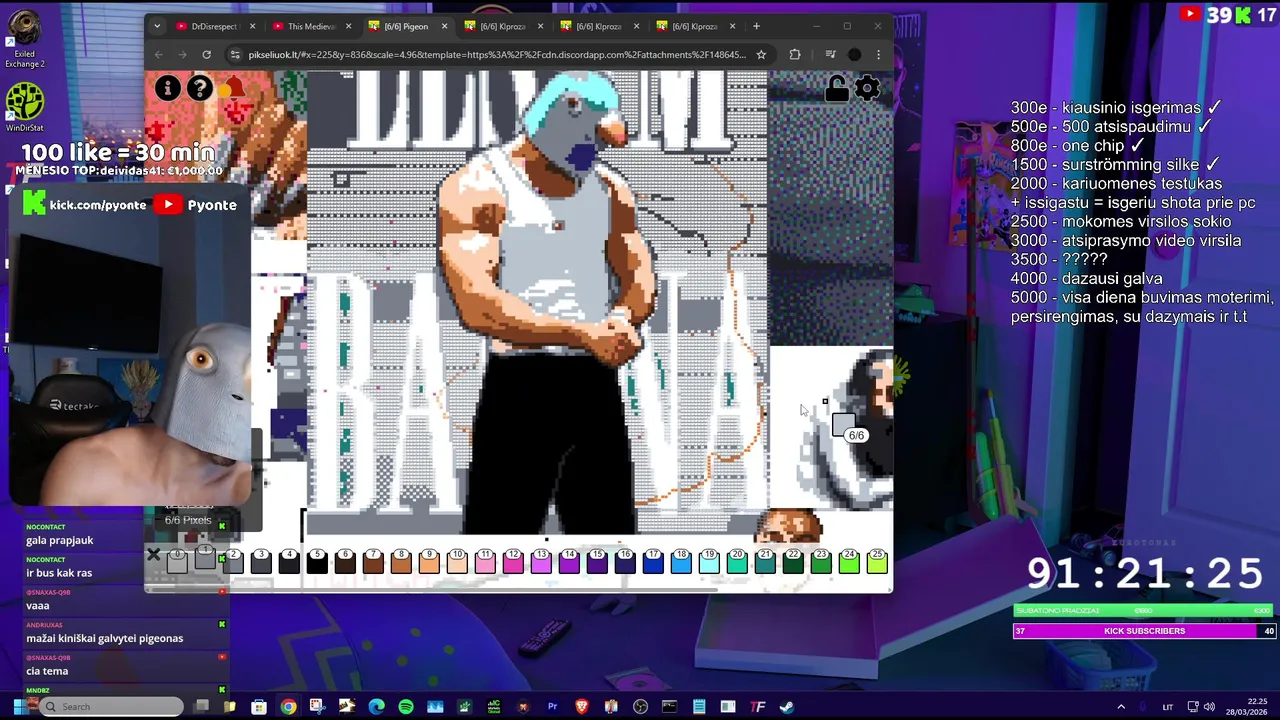The width and height of the screenshot is (1280, 720).
Task: Pick color swatch number 21 teal
Action: click(765, 562)
